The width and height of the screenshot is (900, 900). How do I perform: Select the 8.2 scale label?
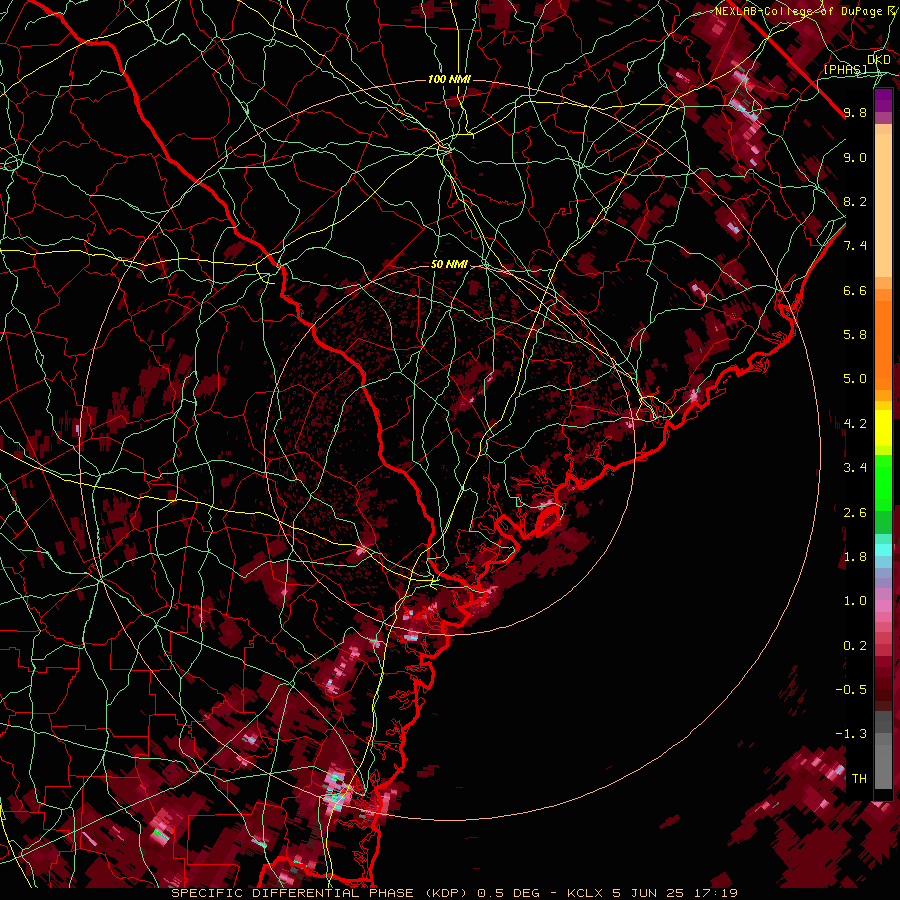point(855,201)
